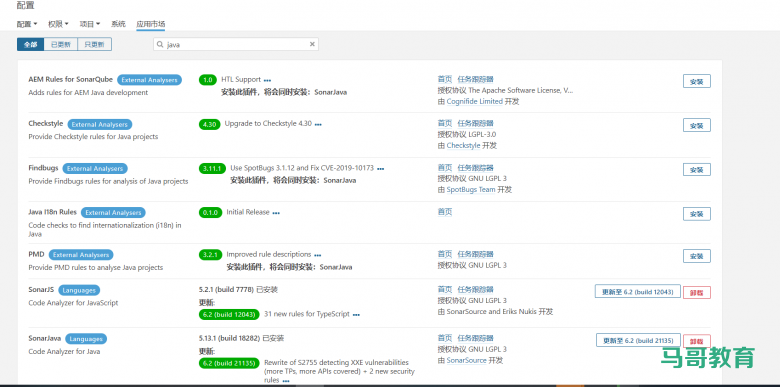This screenshot has width=780, height=387.
Task: Click version badge 4.30 for Checkstyle
Action: click(x=209, y=124)
